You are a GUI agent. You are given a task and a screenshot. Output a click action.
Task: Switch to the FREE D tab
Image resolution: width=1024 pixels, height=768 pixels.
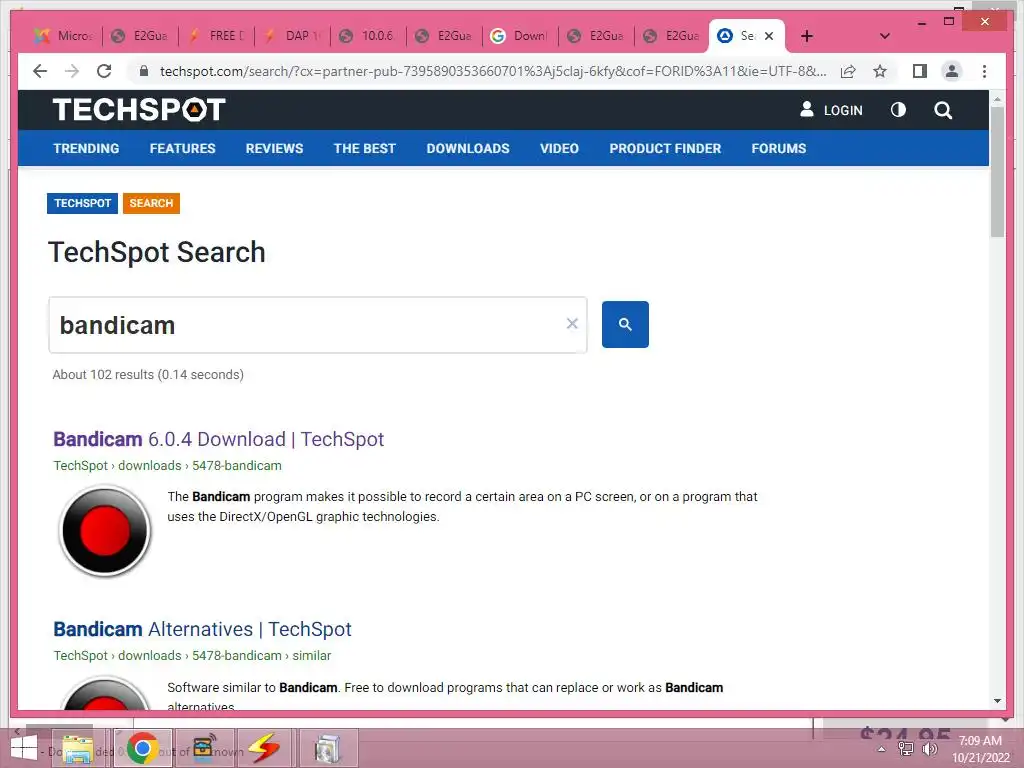pyautogui.click(x=218, y=36)
